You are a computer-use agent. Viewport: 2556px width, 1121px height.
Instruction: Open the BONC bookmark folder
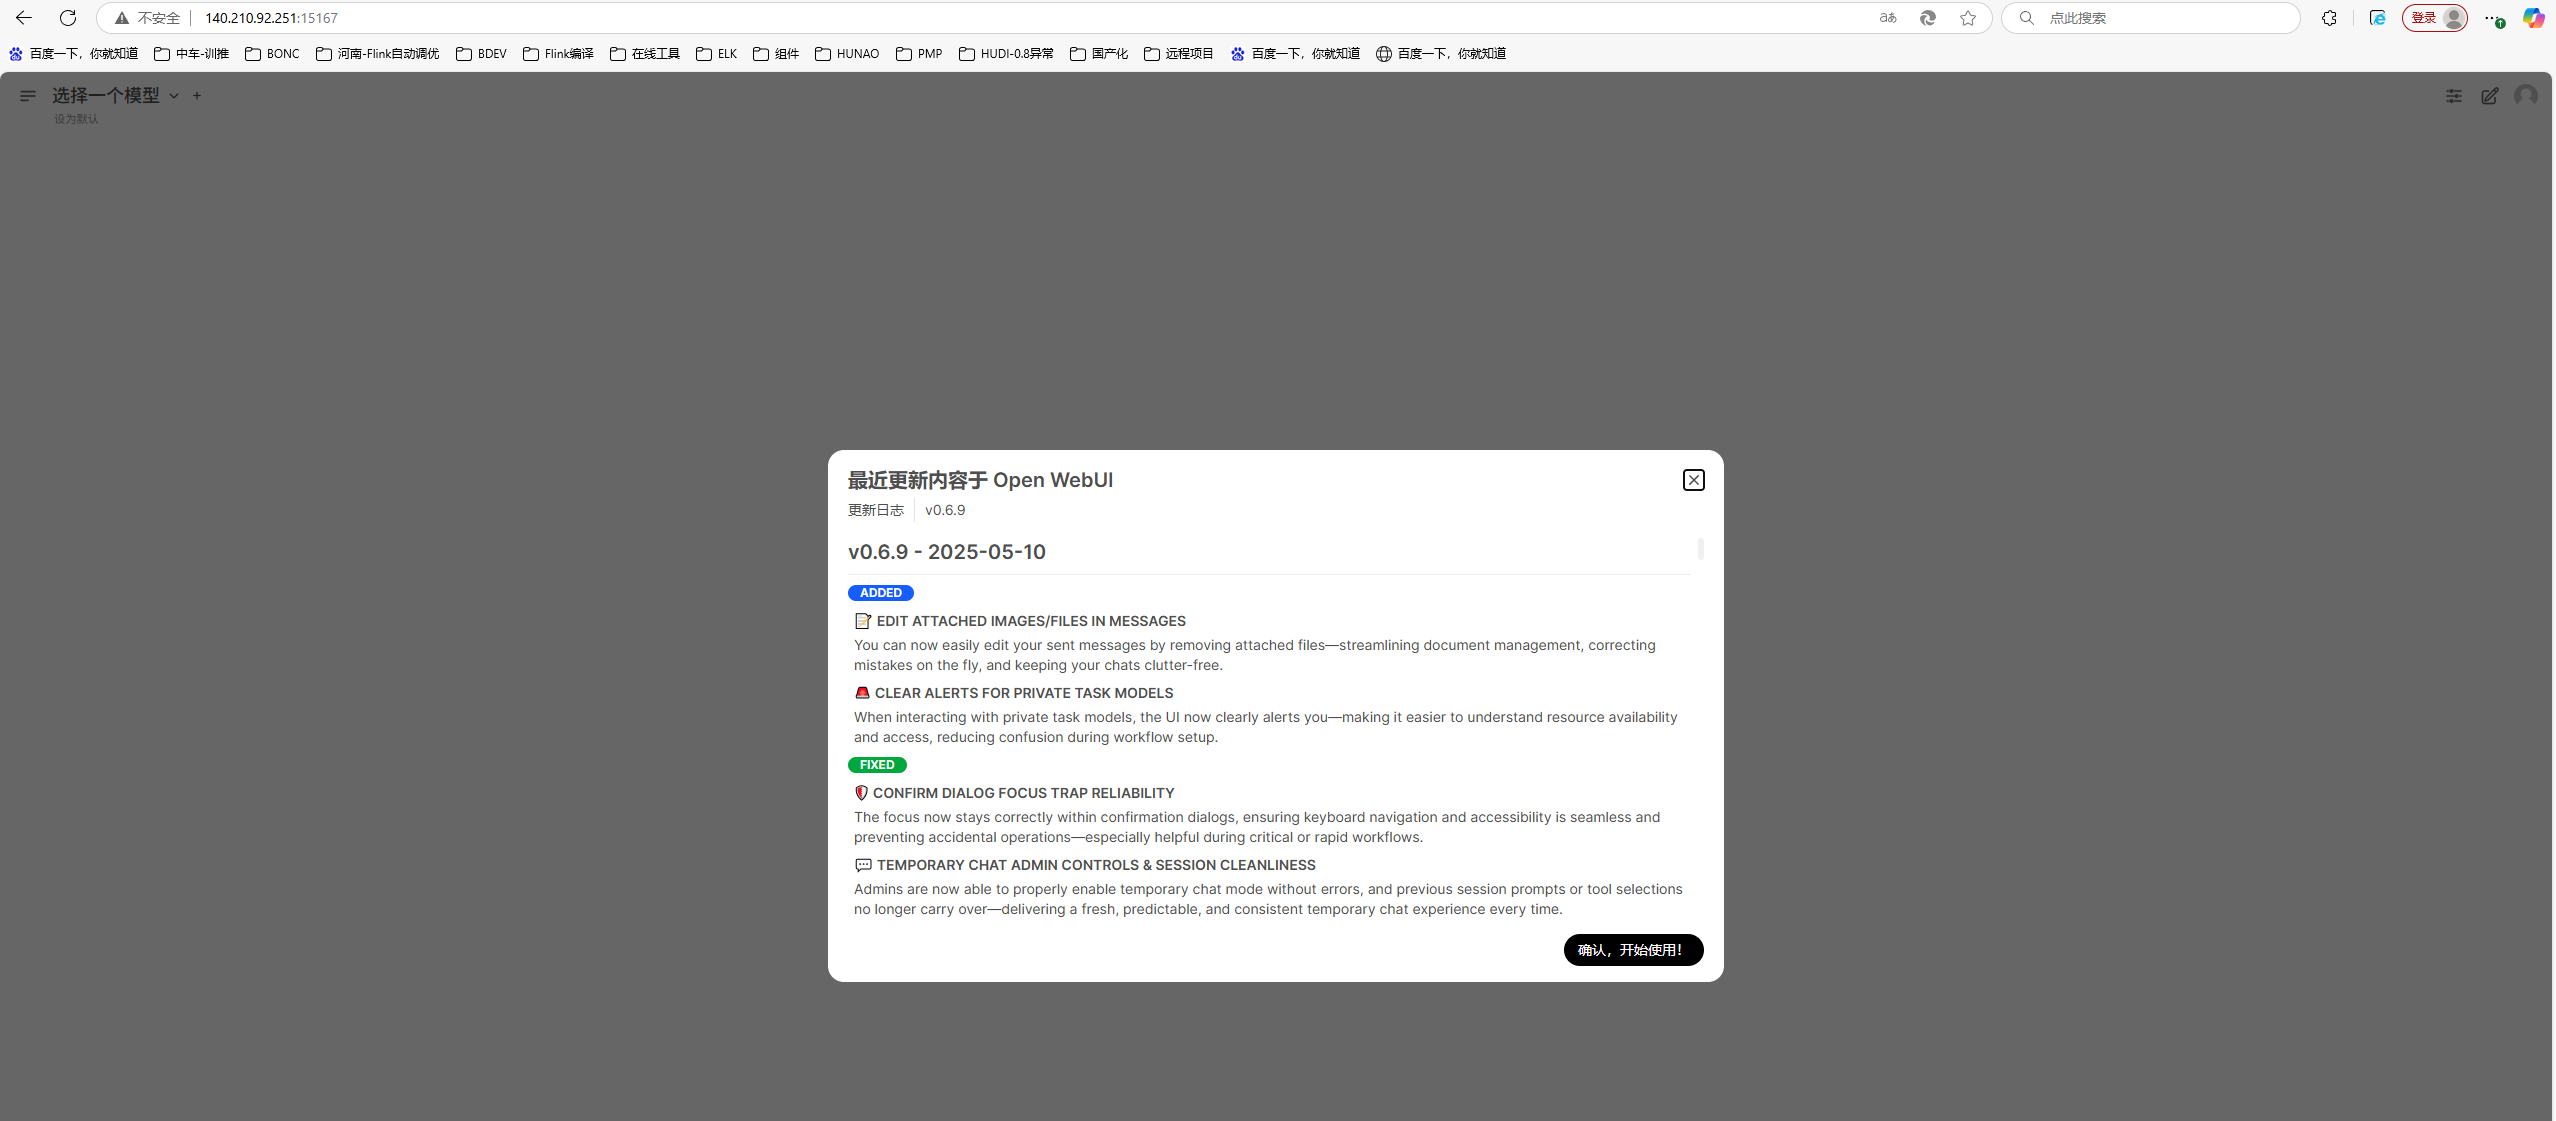click(x=272, y=54)
